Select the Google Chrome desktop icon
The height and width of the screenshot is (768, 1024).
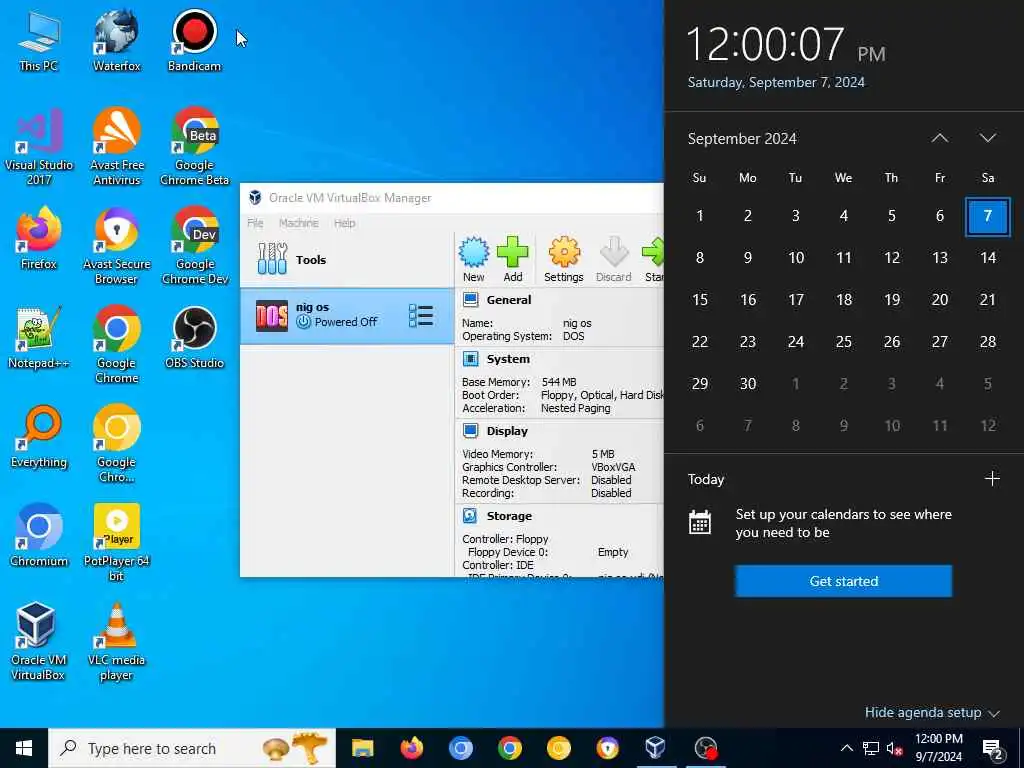tap(116, 345)
